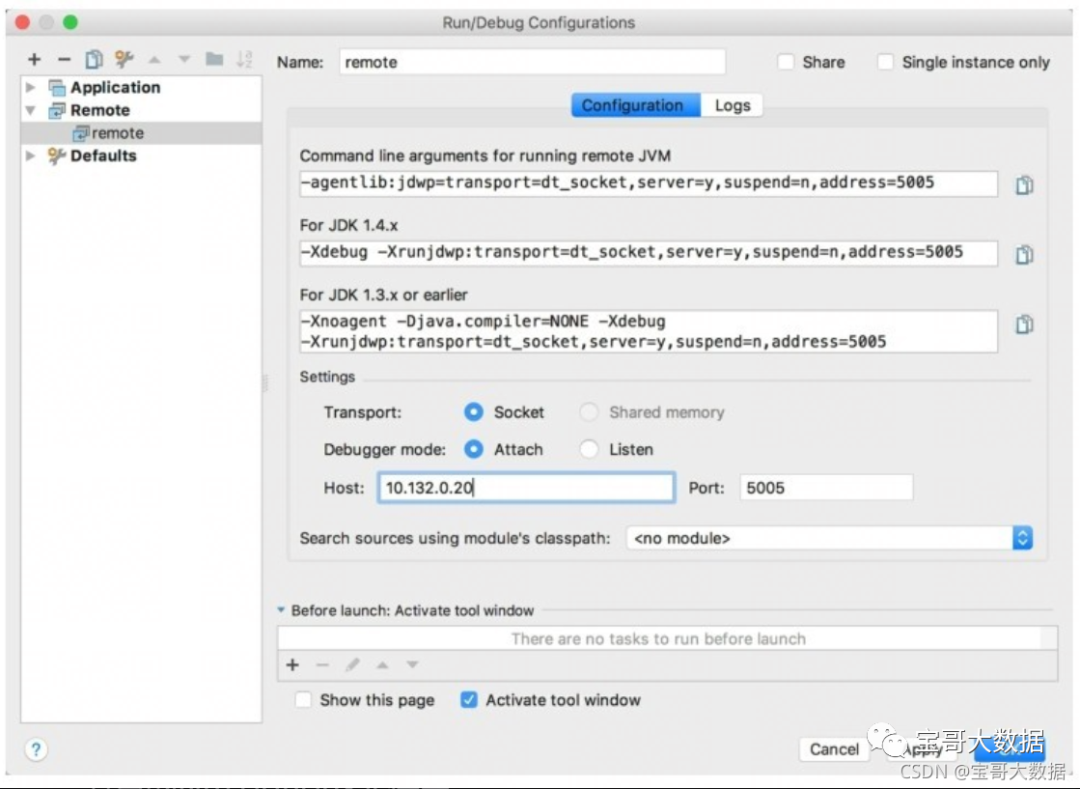1080x789 pixels.
Task: Select the Defaults label in tree
Action: pyautogui.click(x=103, y=156)
